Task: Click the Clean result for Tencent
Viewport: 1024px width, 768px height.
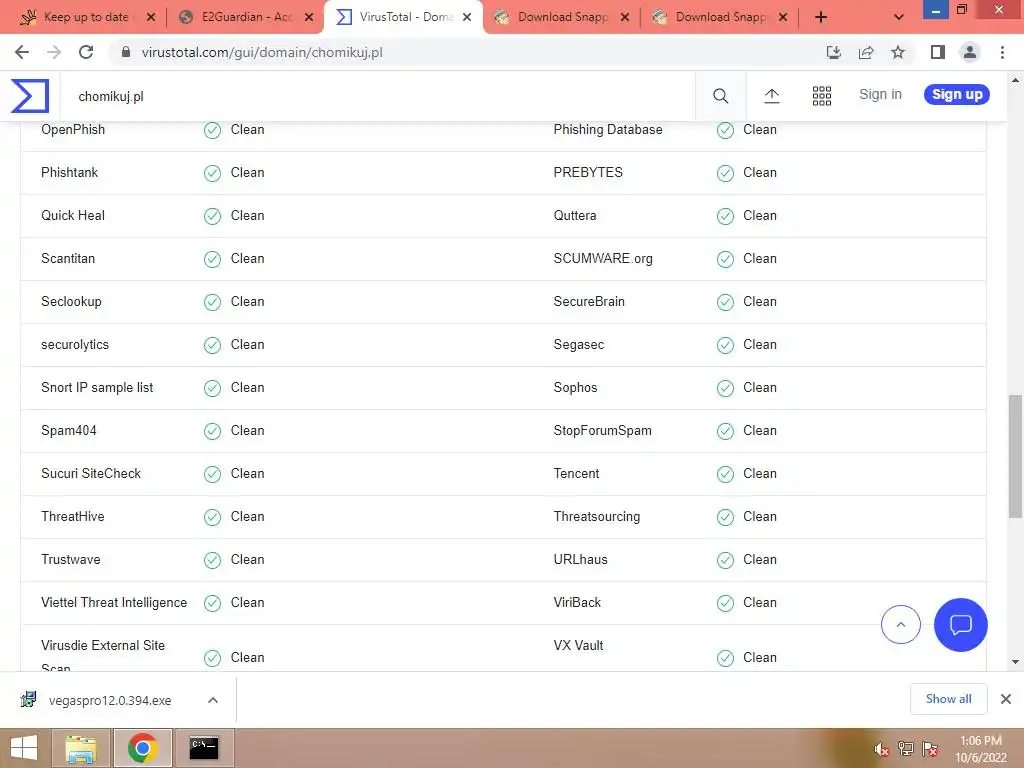Action: pos(760,473)
